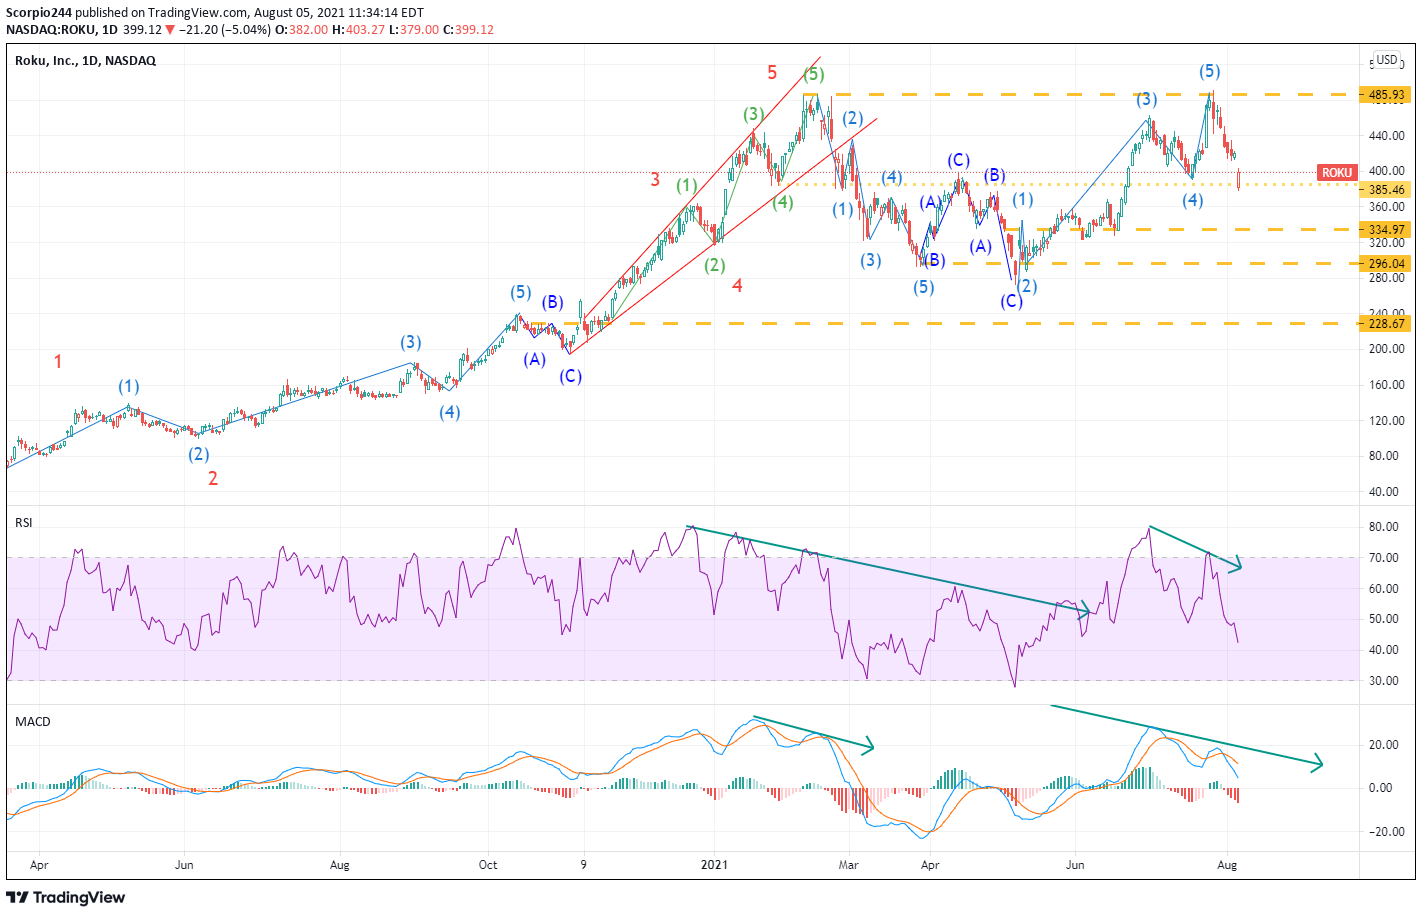Viewport: 1422px width, 916px height.
Task: Click the red wave label 3
Action: click(655, 179)
